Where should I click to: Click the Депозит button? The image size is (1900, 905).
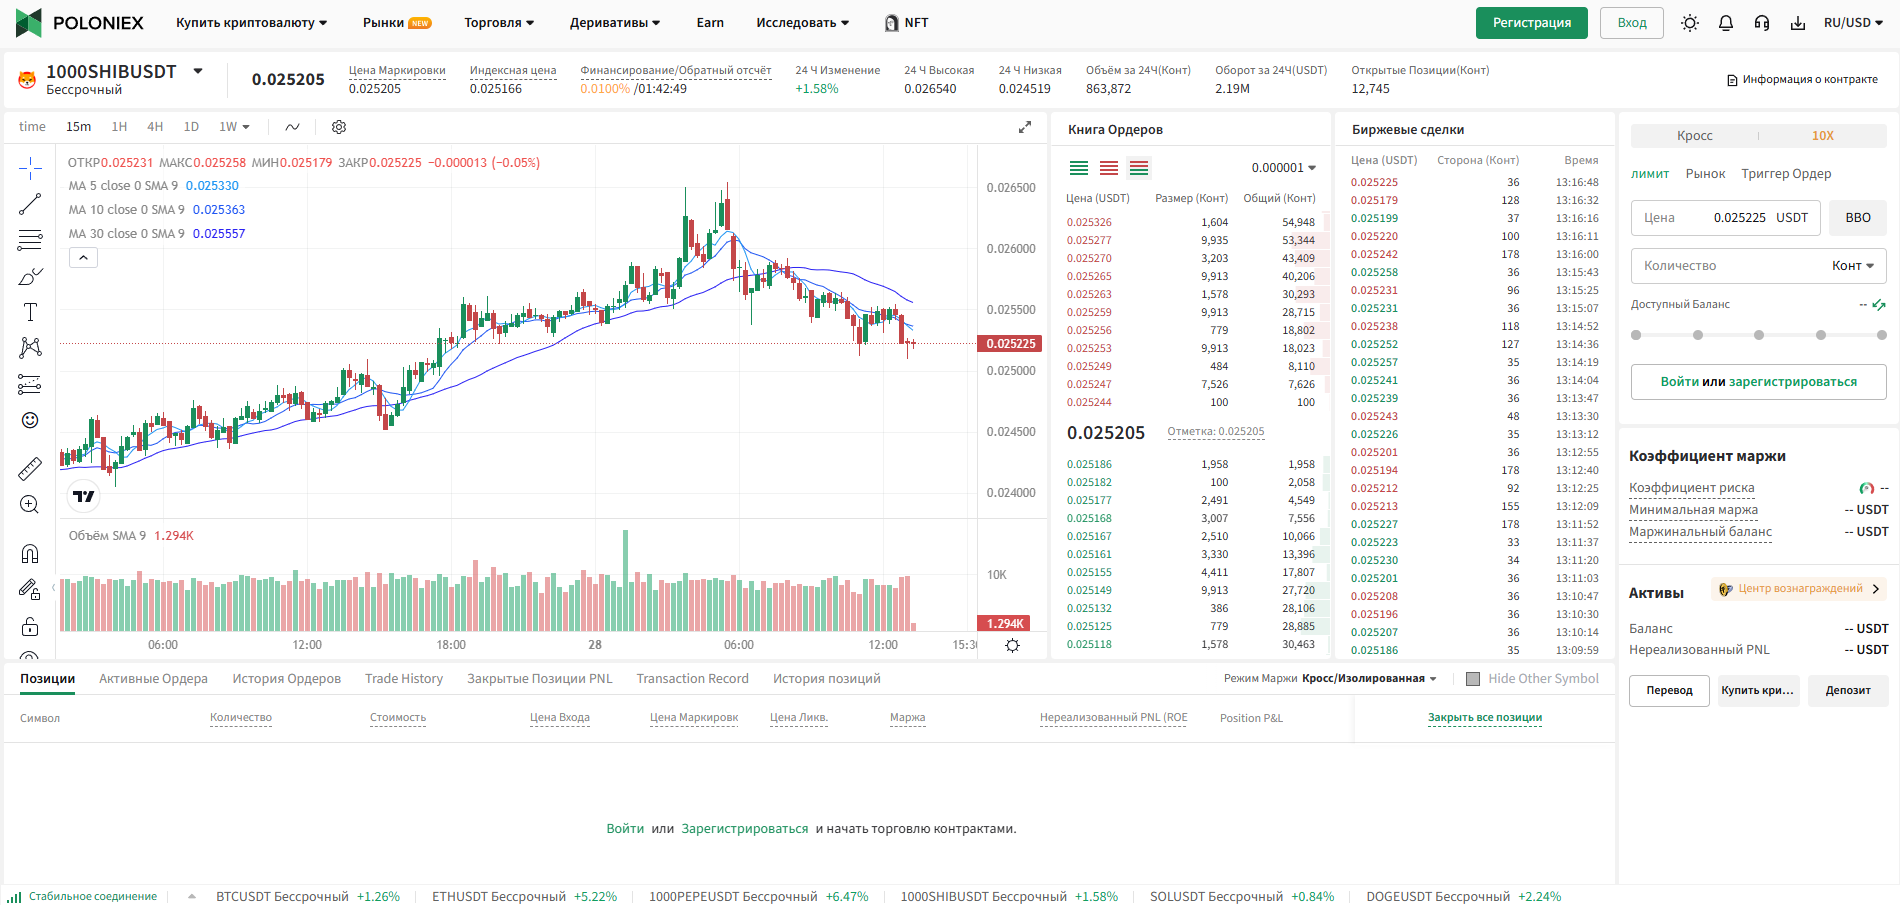point(1848,691)
